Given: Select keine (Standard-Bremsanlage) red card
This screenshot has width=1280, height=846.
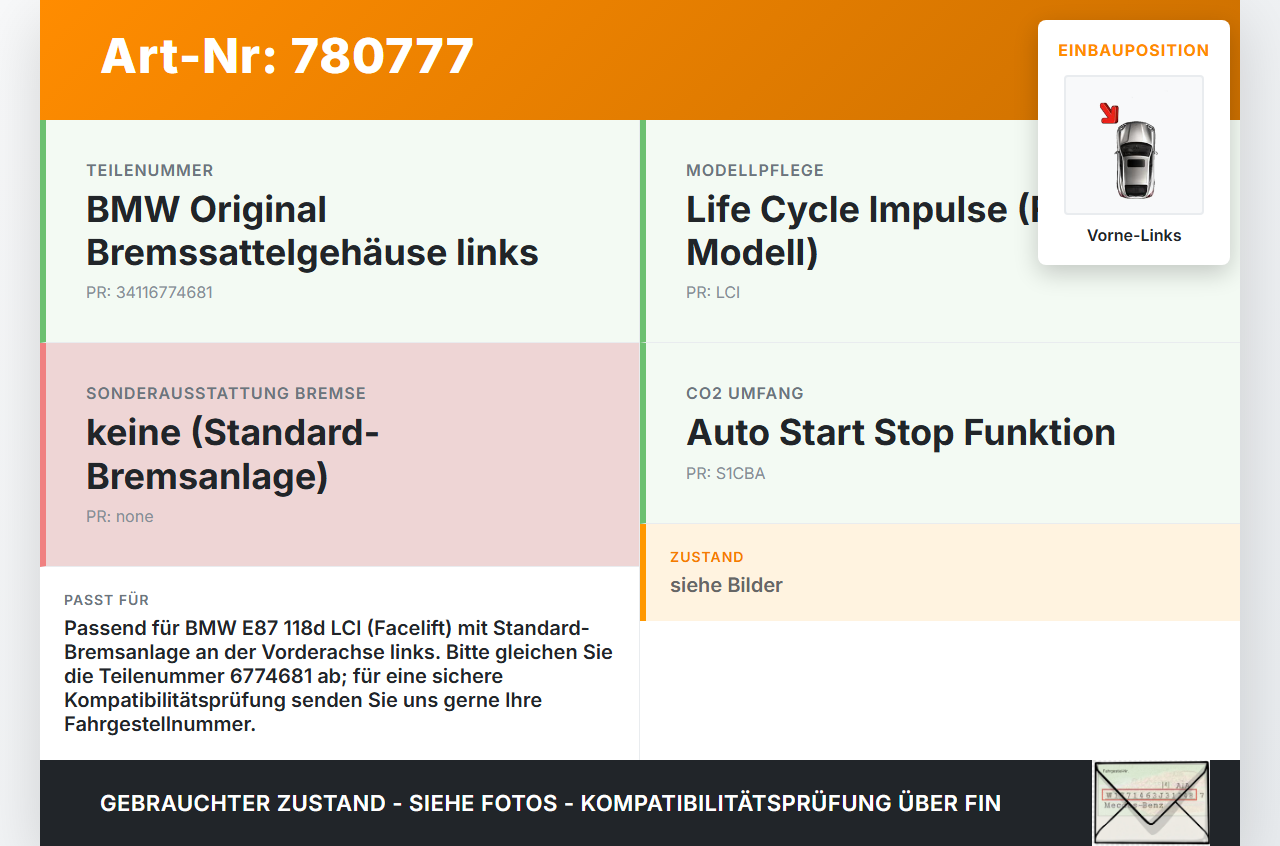Looking at the screenshot, I should [x=340, y=455].
